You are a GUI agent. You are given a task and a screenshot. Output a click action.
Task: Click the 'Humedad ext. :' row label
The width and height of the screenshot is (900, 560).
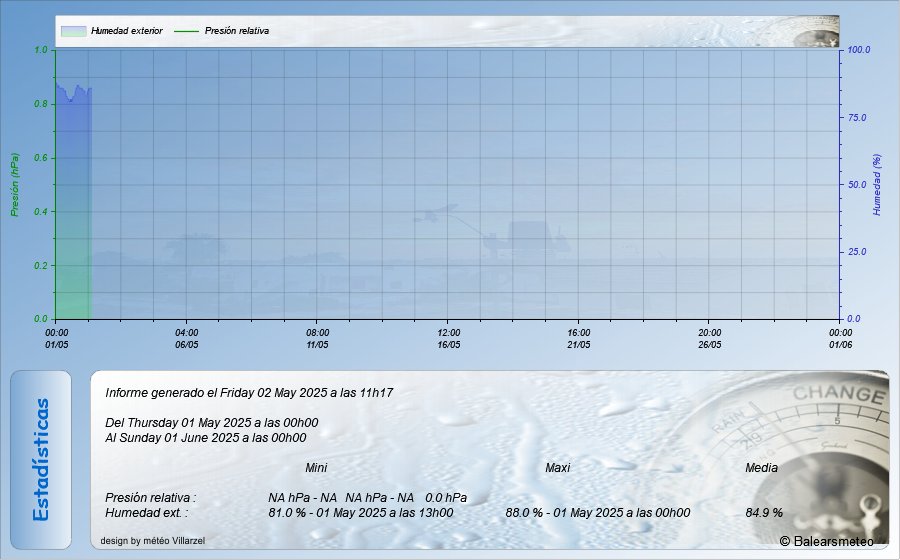point(146,512)
